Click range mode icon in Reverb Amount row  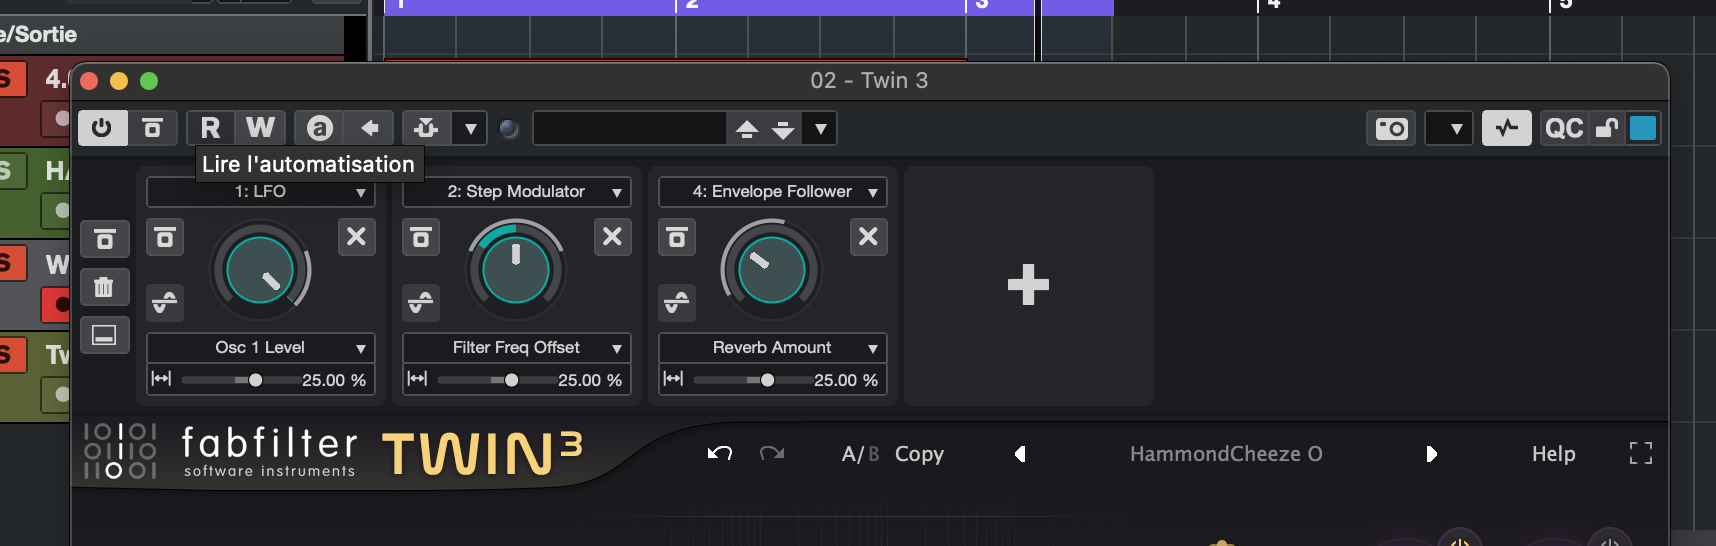coord(674,379)
